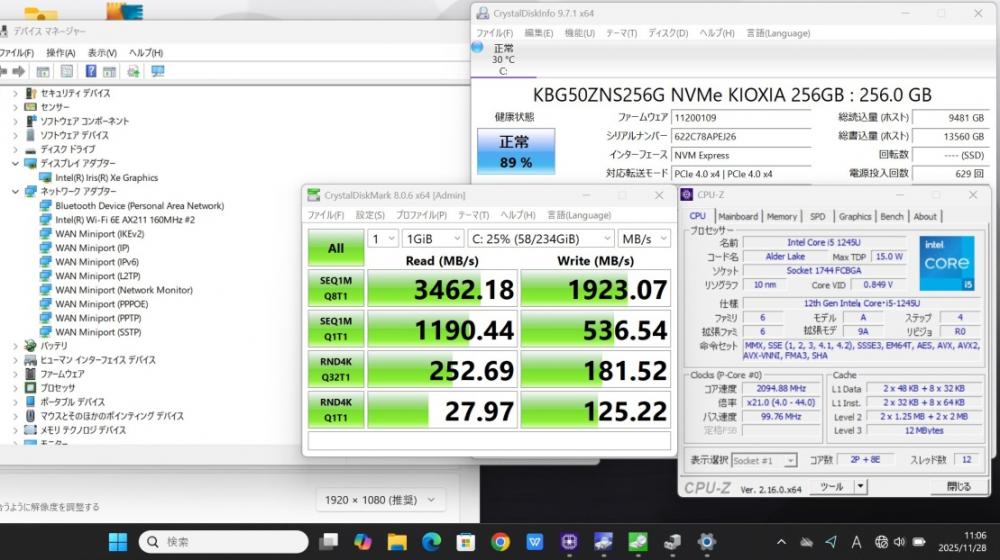
Task: Click the taskbar 検索 search box
Action: coord(223,542)
